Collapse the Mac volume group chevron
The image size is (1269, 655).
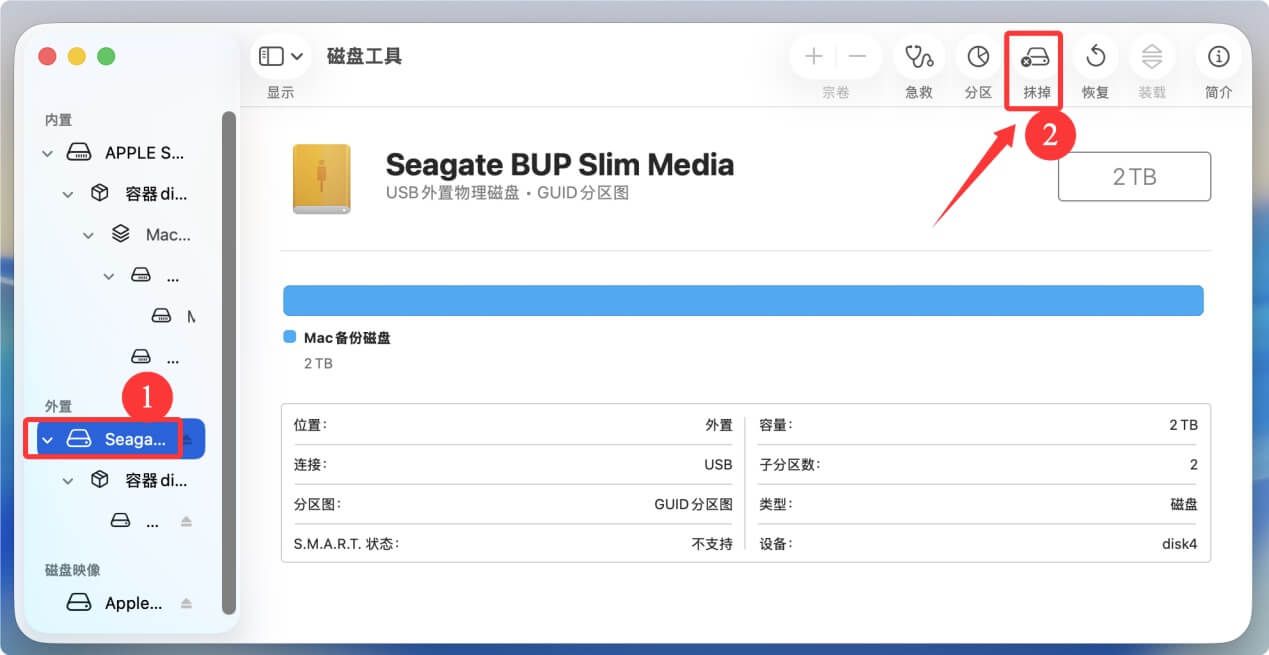point(89,235)
